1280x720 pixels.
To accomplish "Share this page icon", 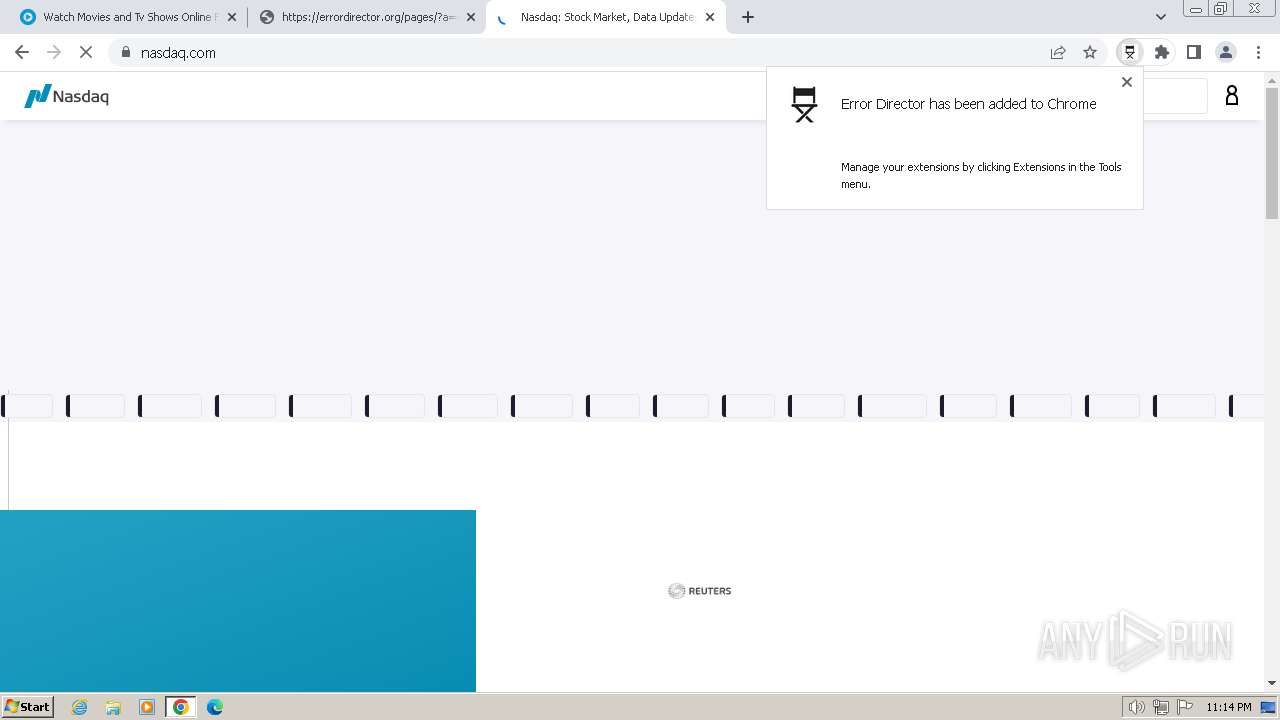I will pos(1058,52).
